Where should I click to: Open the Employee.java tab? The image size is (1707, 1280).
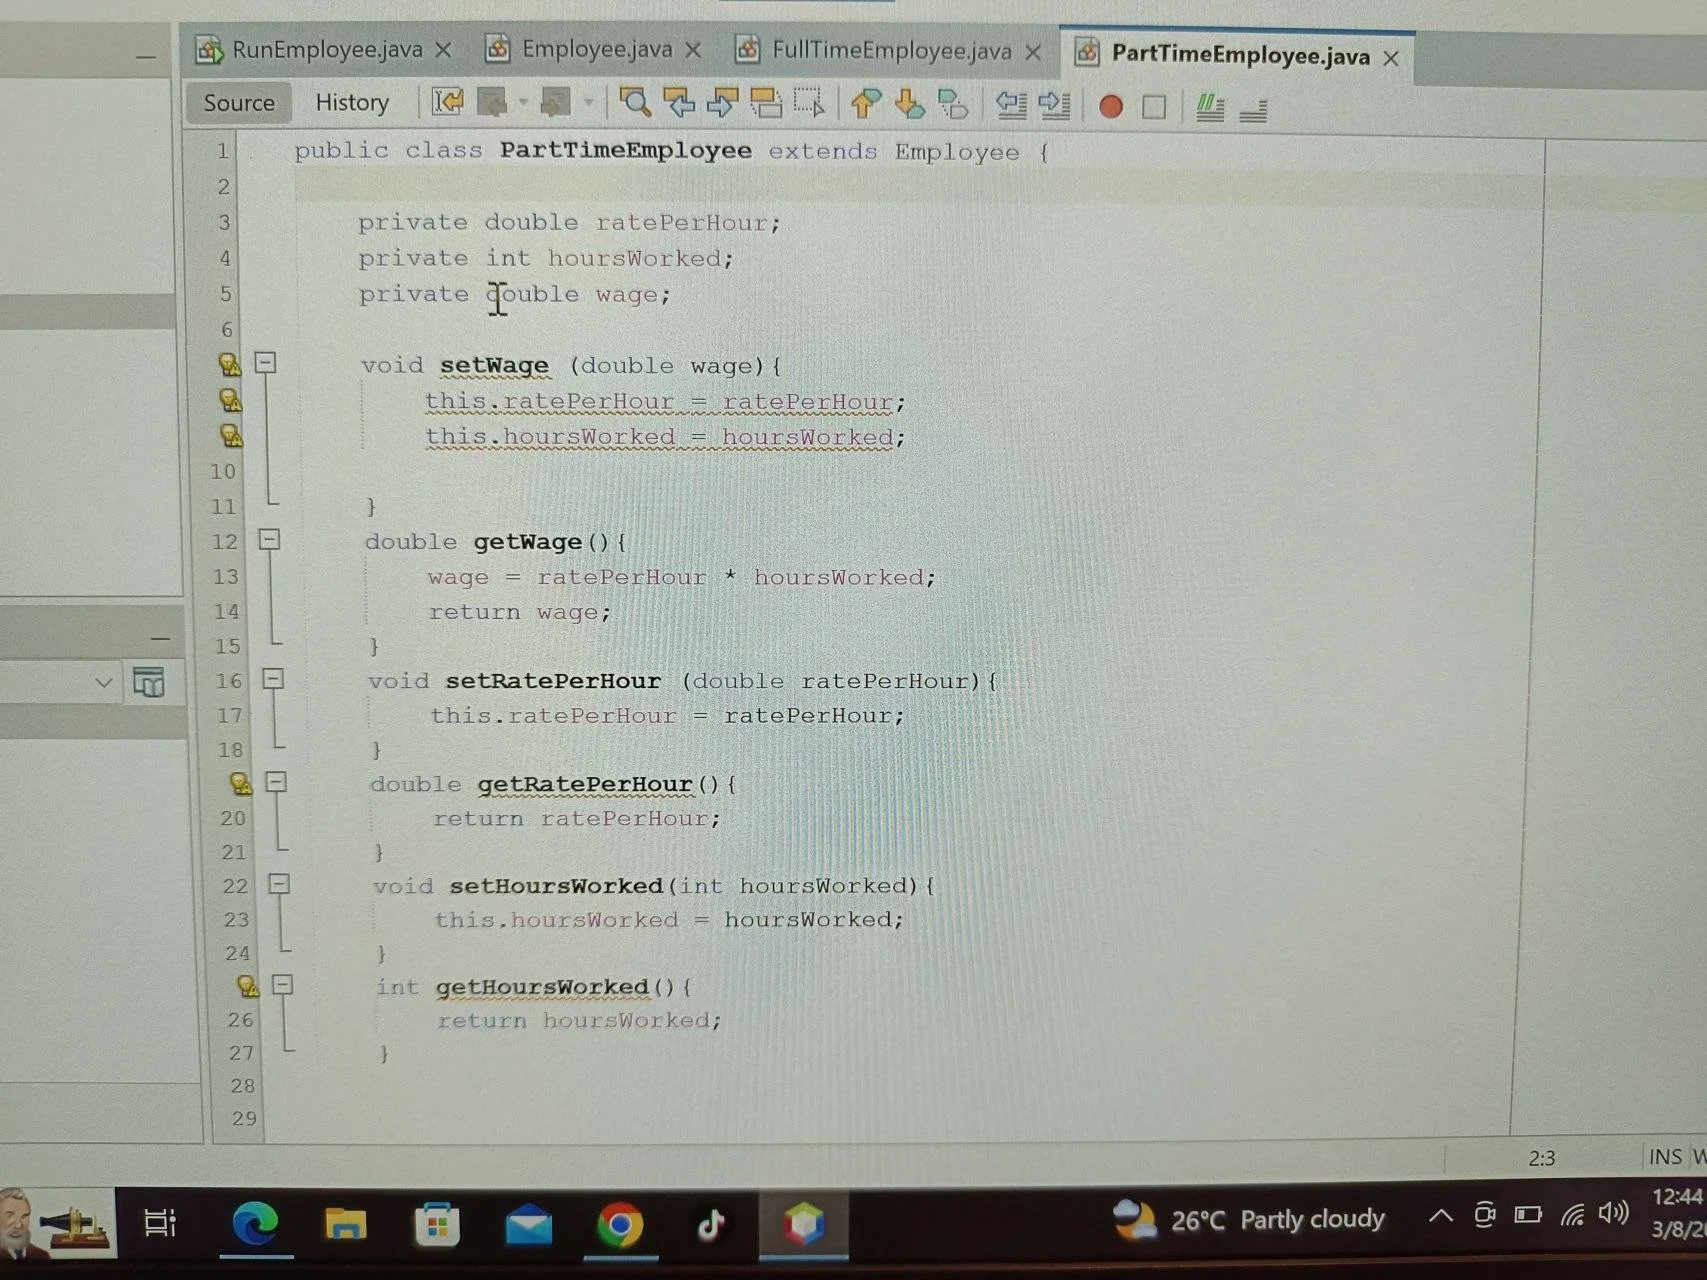point(597,49)
